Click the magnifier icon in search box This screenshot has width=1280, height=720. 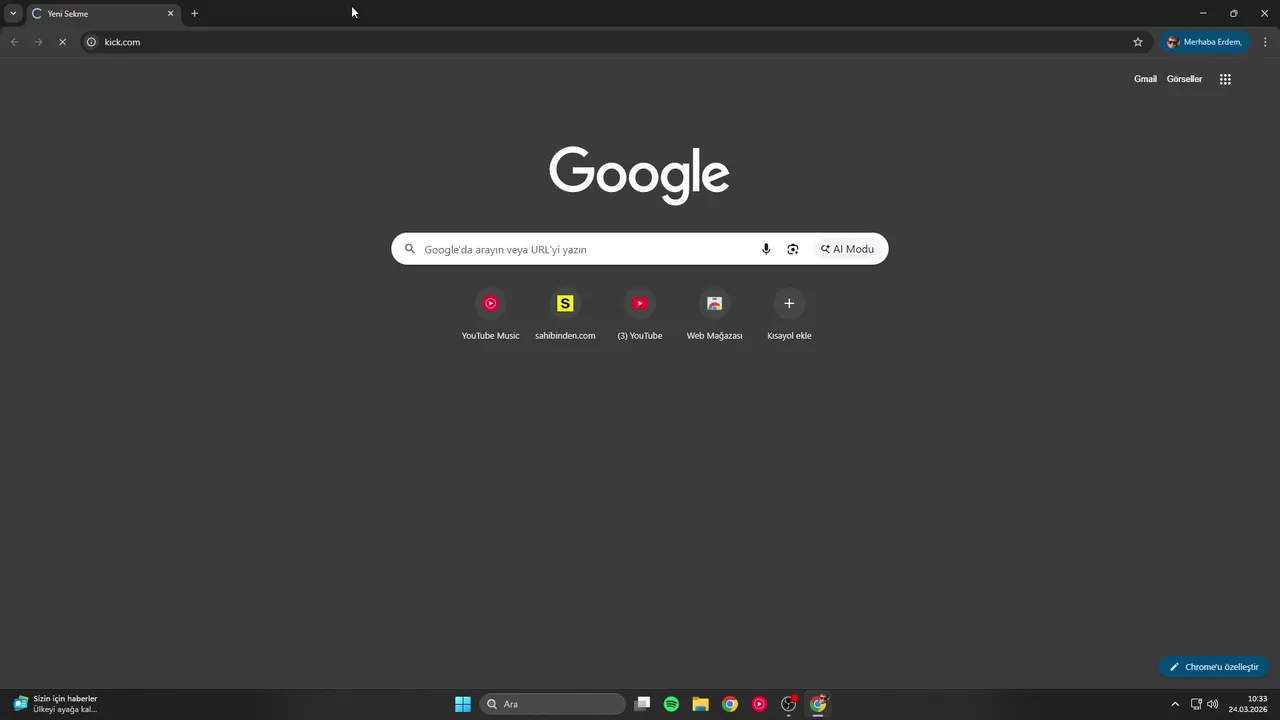[x=410, y=249]
